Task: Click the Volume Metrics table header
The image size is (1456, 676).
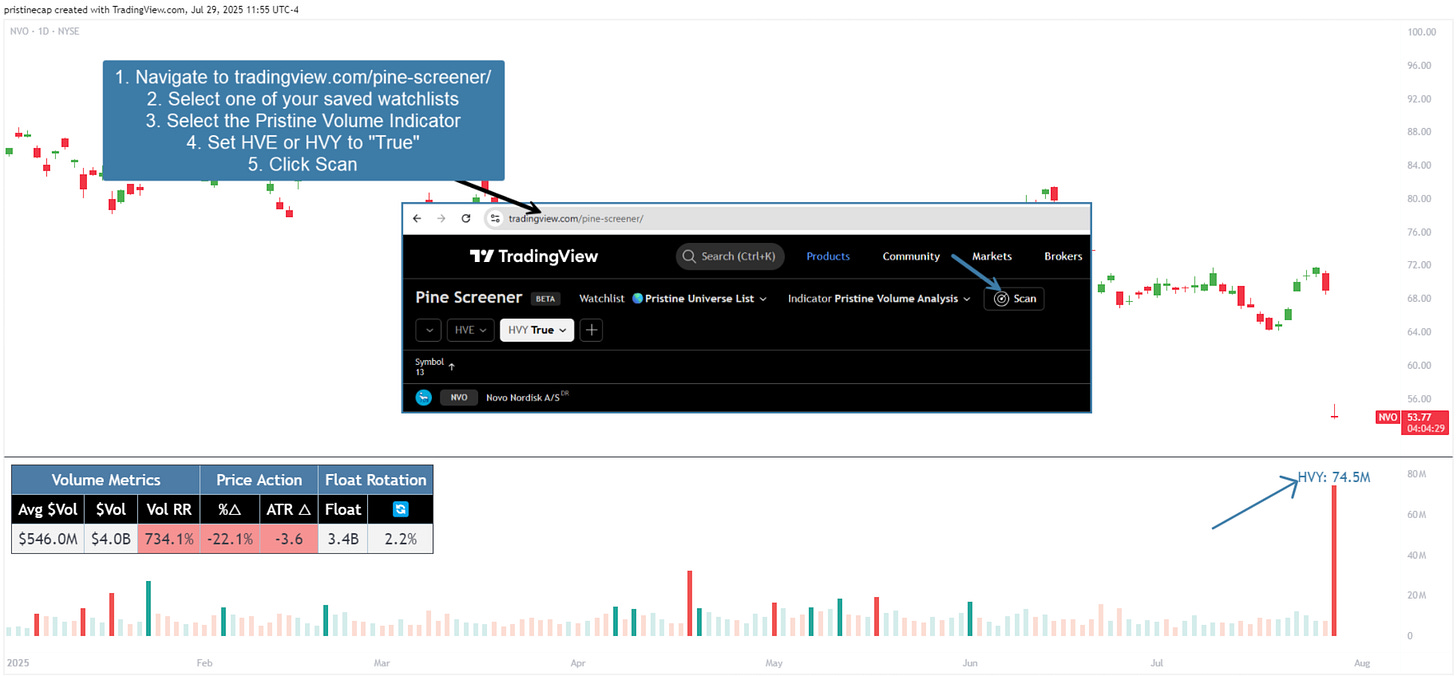Action: click(x=106, y=480)
